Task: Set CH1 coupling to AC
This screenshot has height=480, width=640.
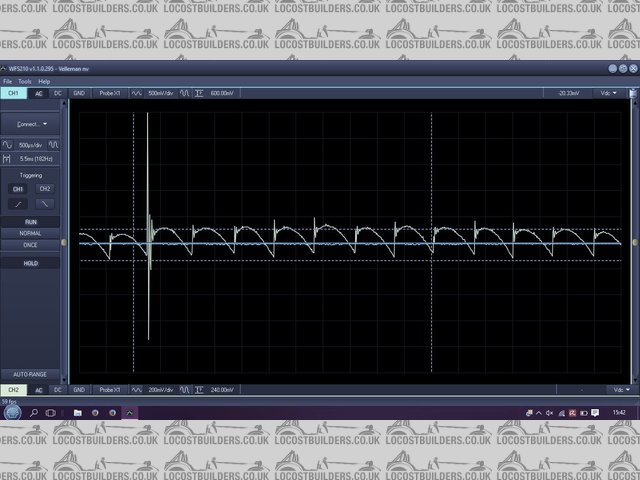Action: 39,93
